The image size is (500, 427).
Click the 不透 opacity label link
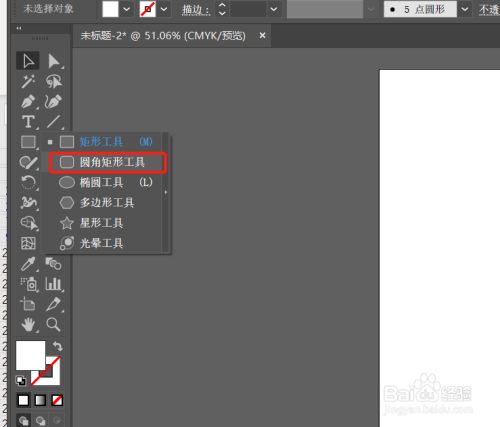[489, 9]
